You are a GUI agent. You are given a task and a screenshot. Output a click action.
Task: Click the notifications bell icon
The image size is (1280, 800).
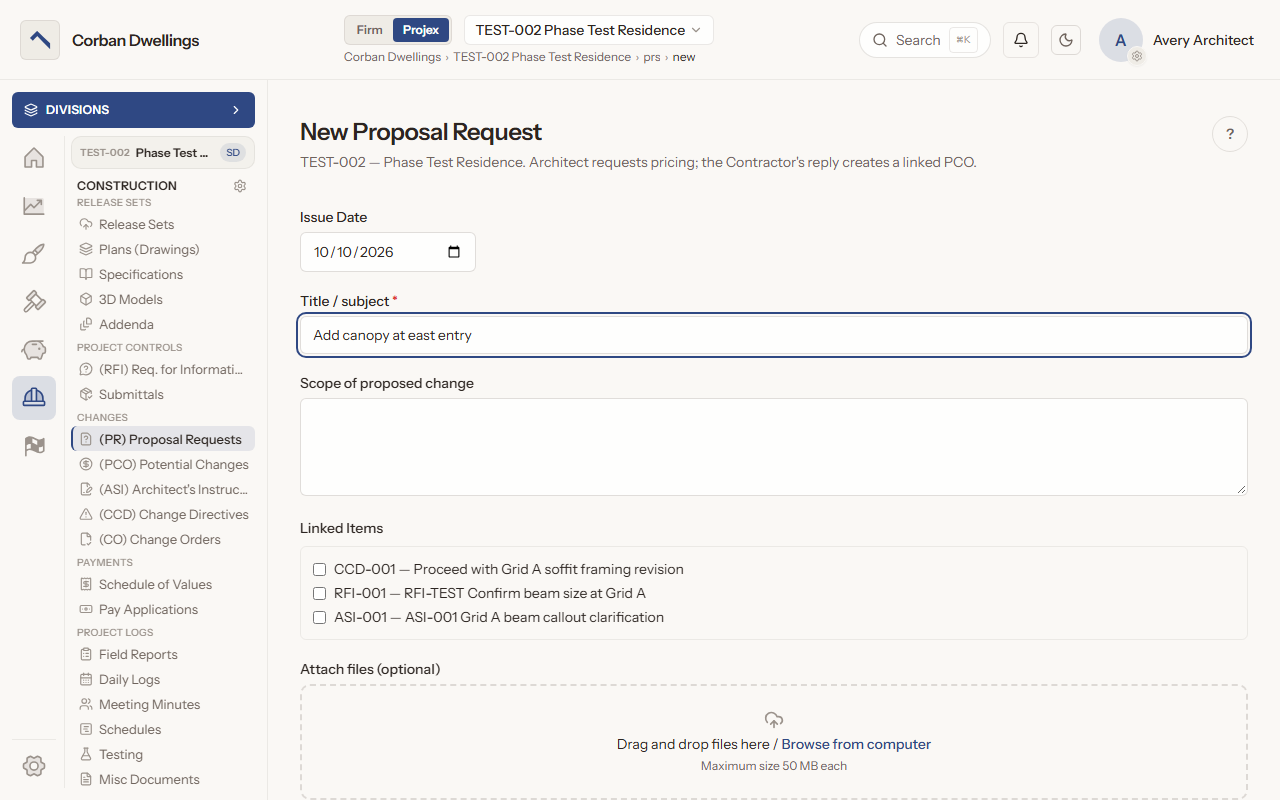coord(1021,40)
